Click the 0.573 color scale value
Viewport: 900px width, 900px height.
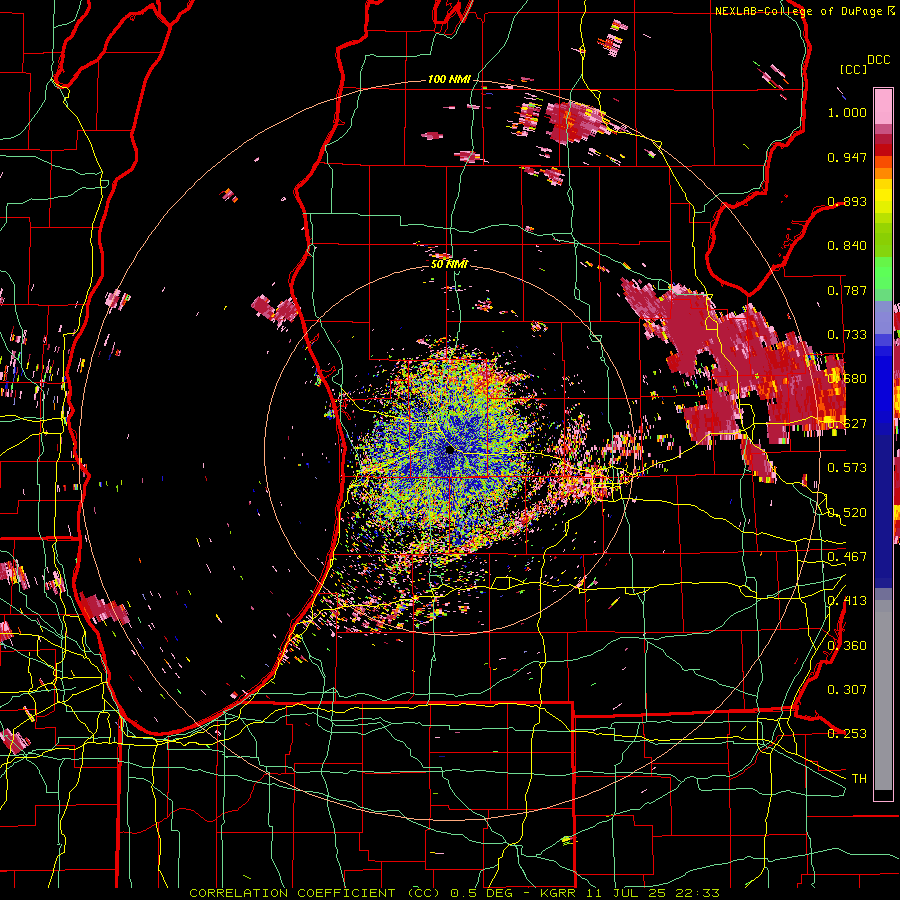(x=847, y=468)
